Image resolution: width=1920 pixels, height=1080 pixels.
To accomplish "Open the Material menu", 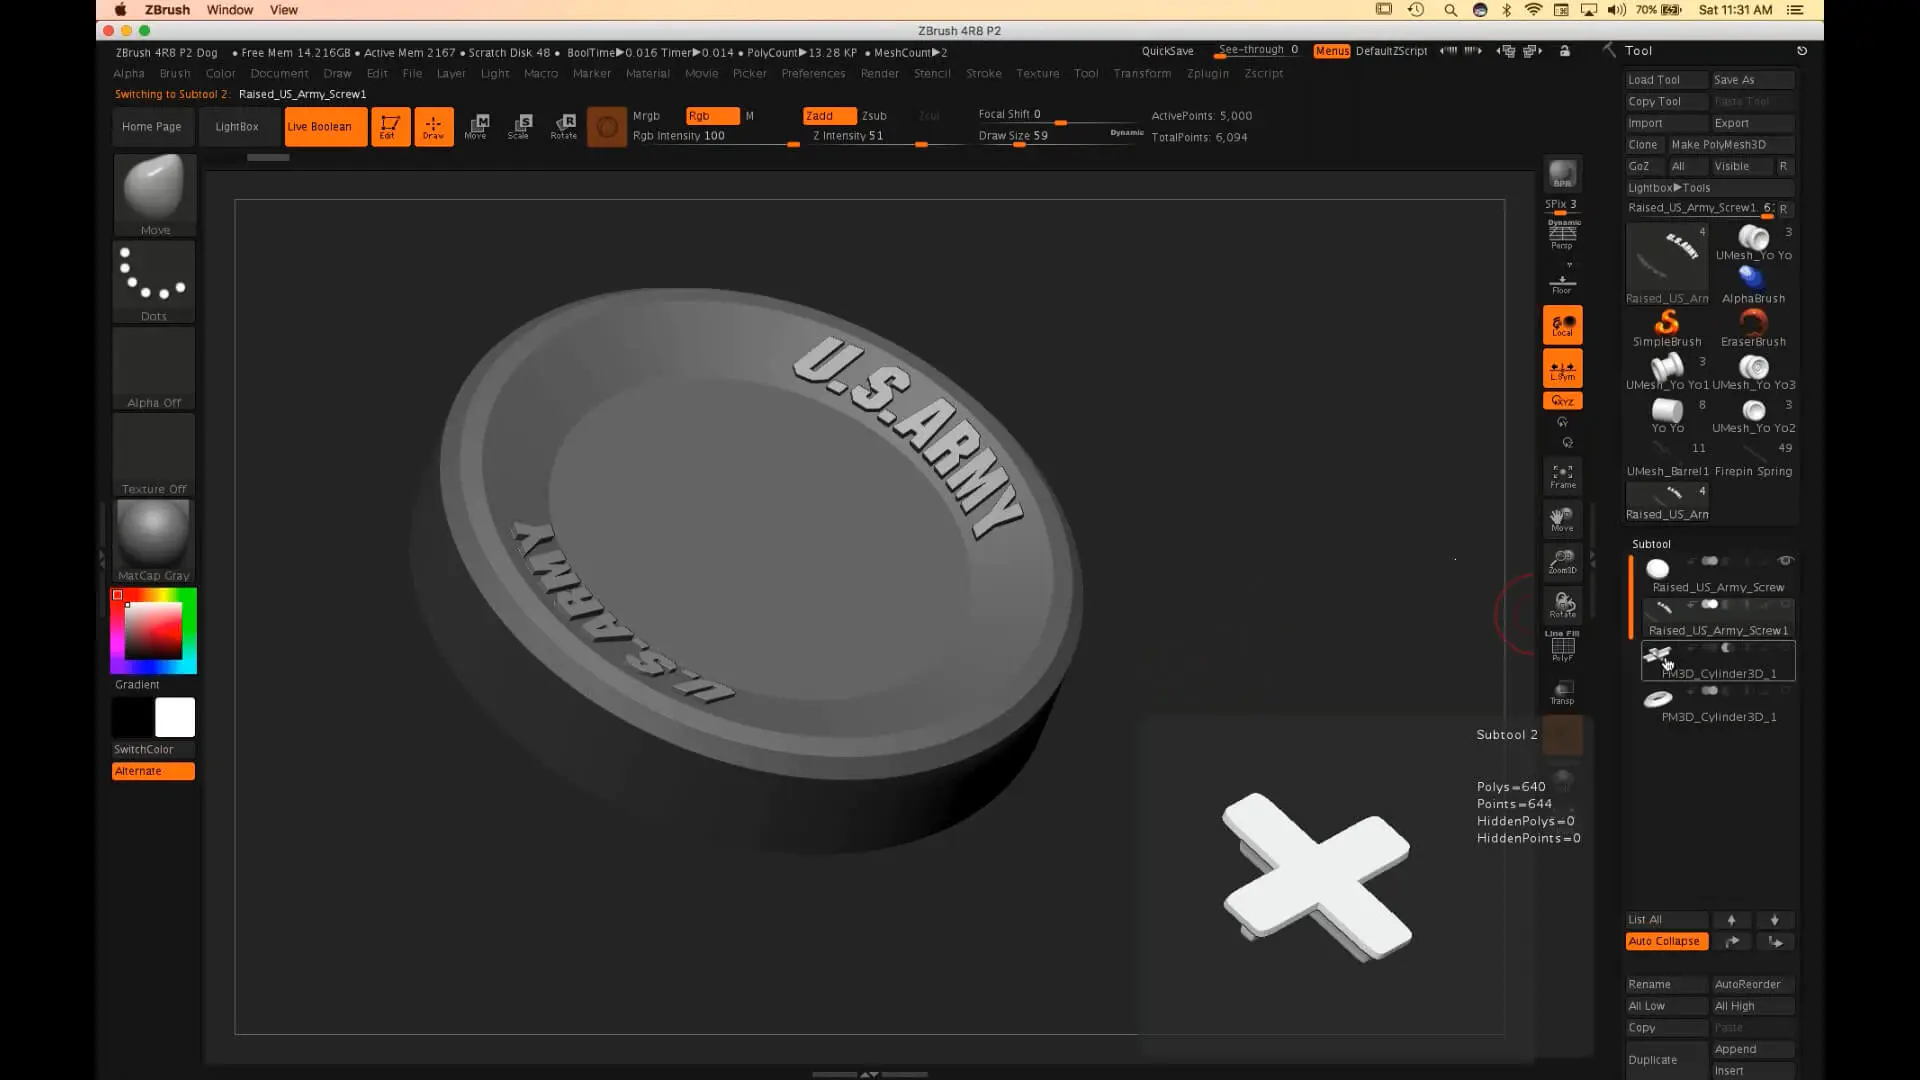I will pyautogui.click(x=648, y=73).
